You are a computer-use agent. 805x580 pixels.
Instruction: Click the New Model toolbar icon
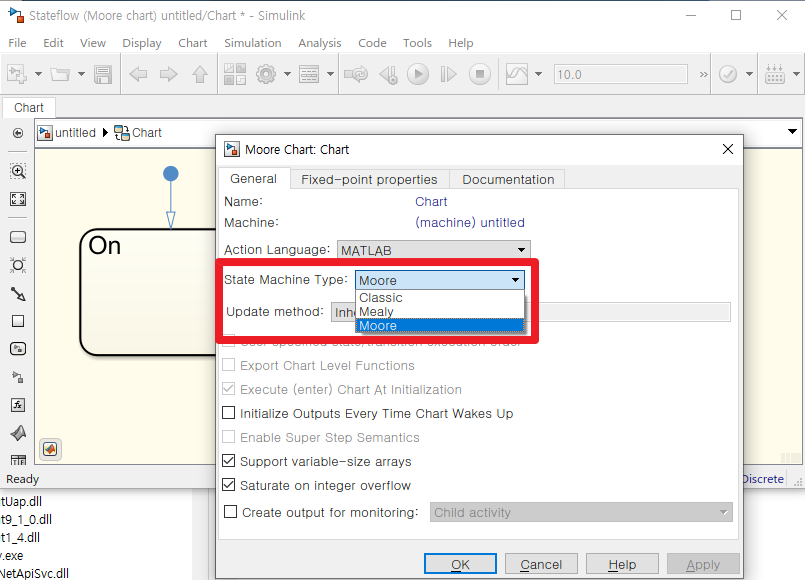click(x=16, y=74)
